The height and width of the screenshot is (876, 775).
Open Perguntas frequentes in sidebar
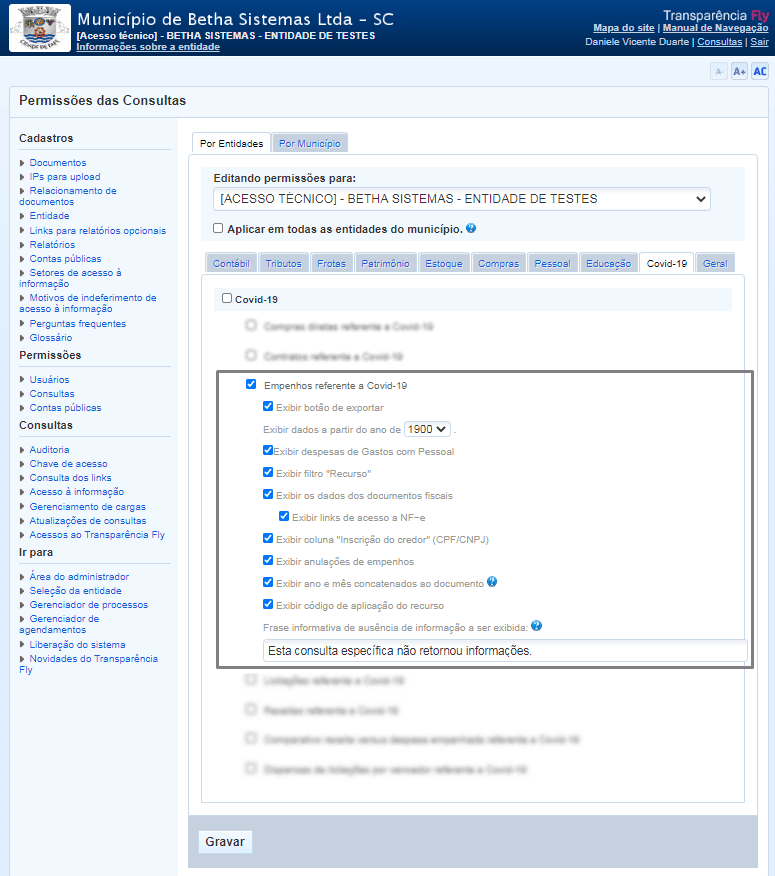[77, 324]
